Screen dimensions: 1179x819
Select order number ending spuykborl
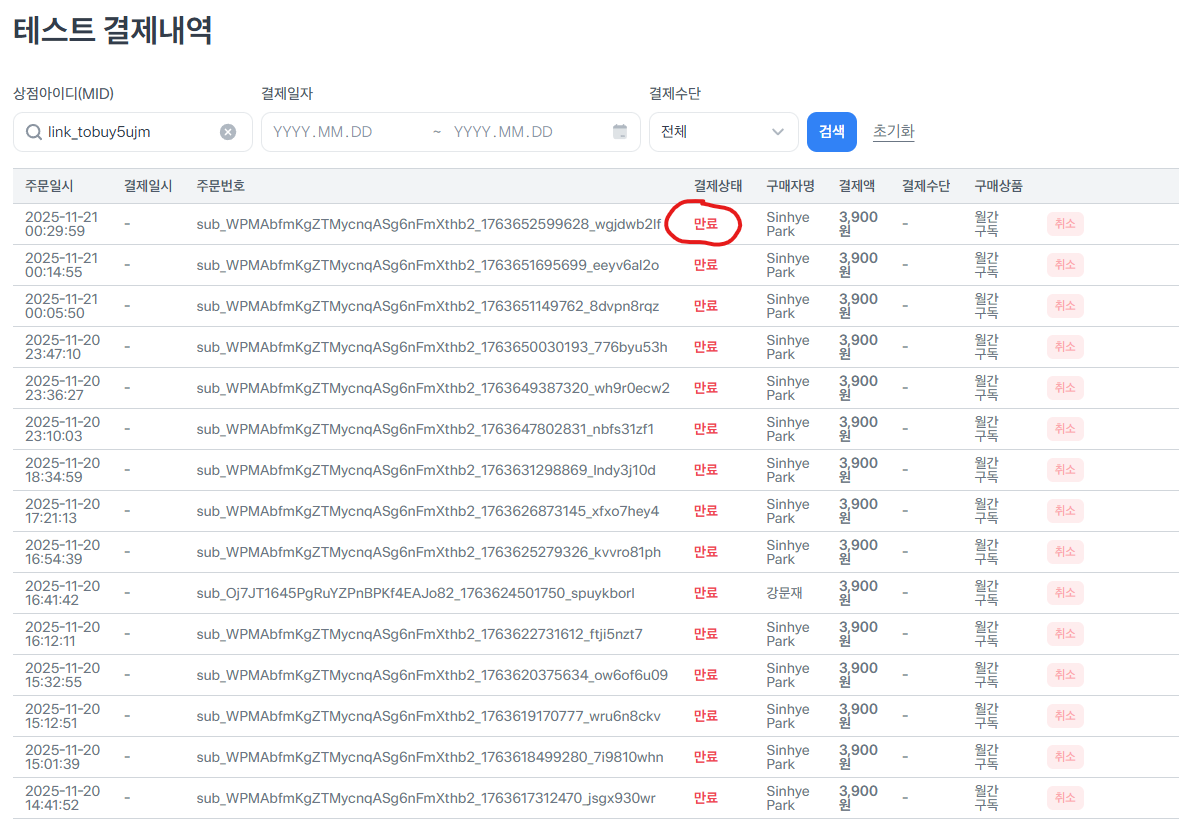[x=415, y=593]
